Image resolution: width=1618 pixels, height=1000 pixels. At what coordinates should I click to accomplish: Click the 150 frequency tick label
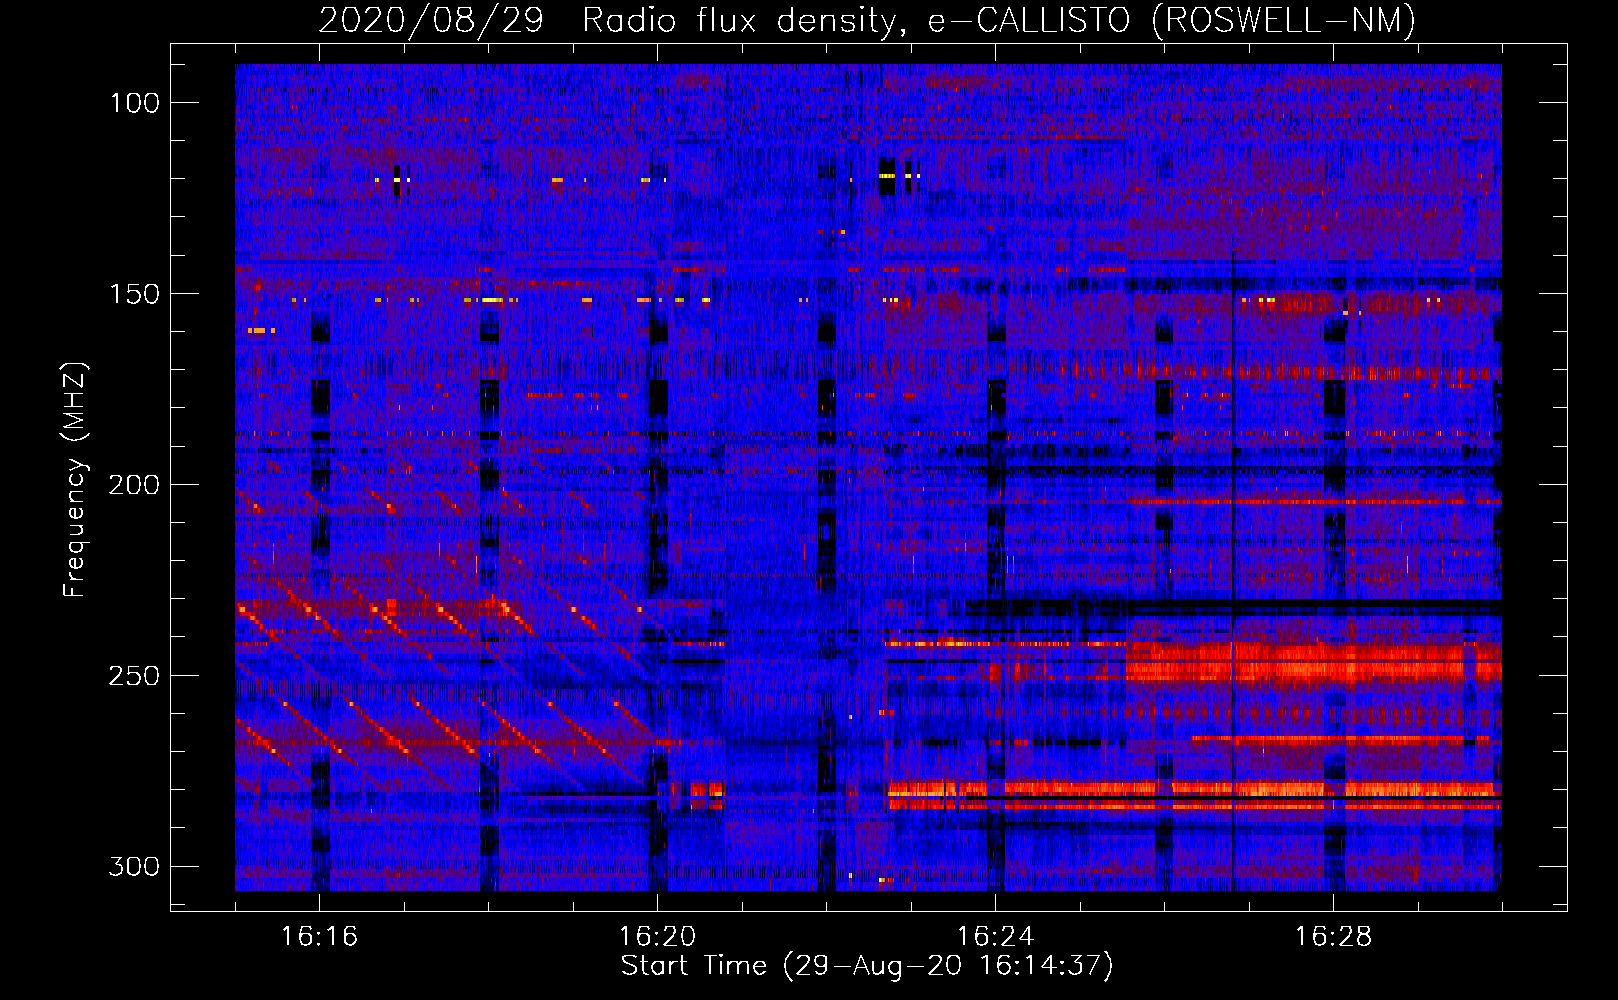coord(135,294)
